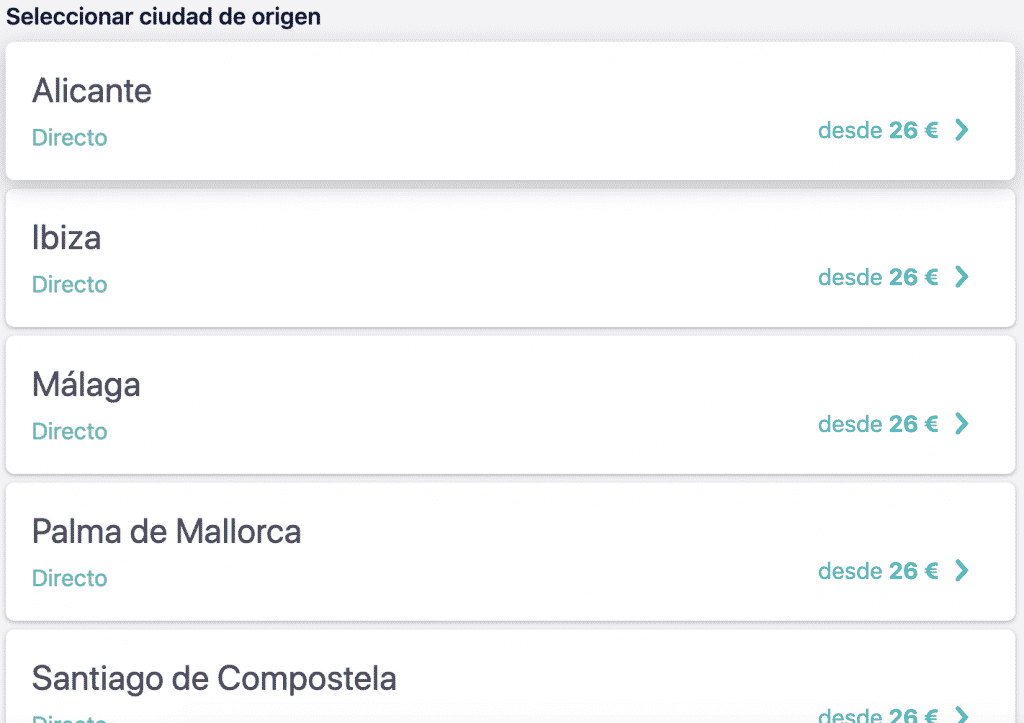This screenshot has width=1024, height=723.
Task: Pick Palma de Mallorca as origin
Action: 166,532
